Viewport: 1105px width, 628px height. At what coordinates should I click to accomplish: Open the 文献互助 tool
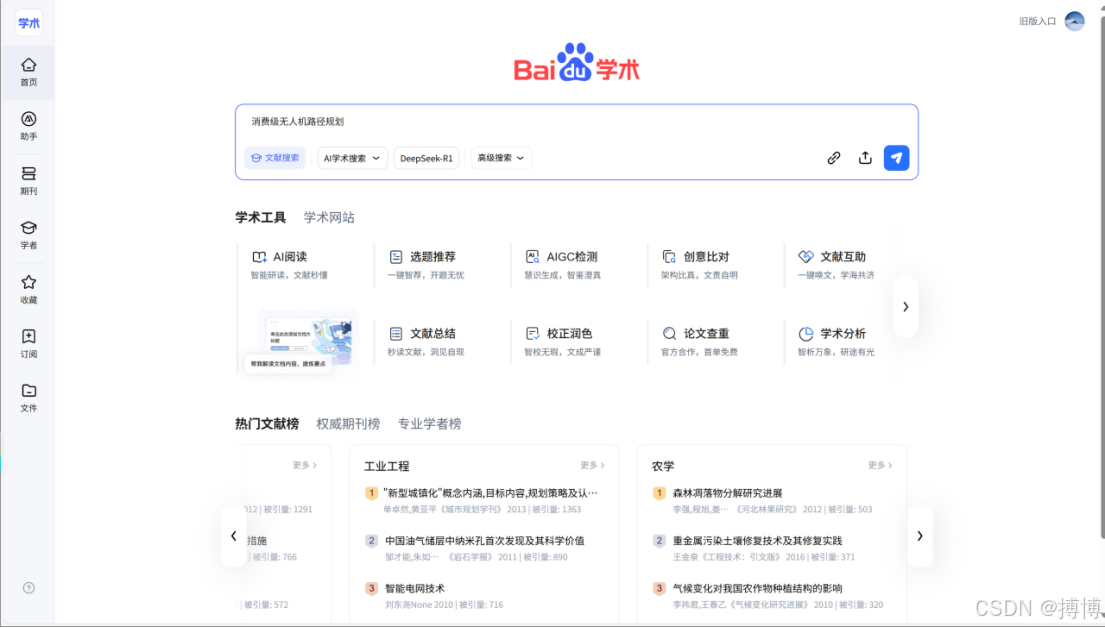(x=837, y=264)
